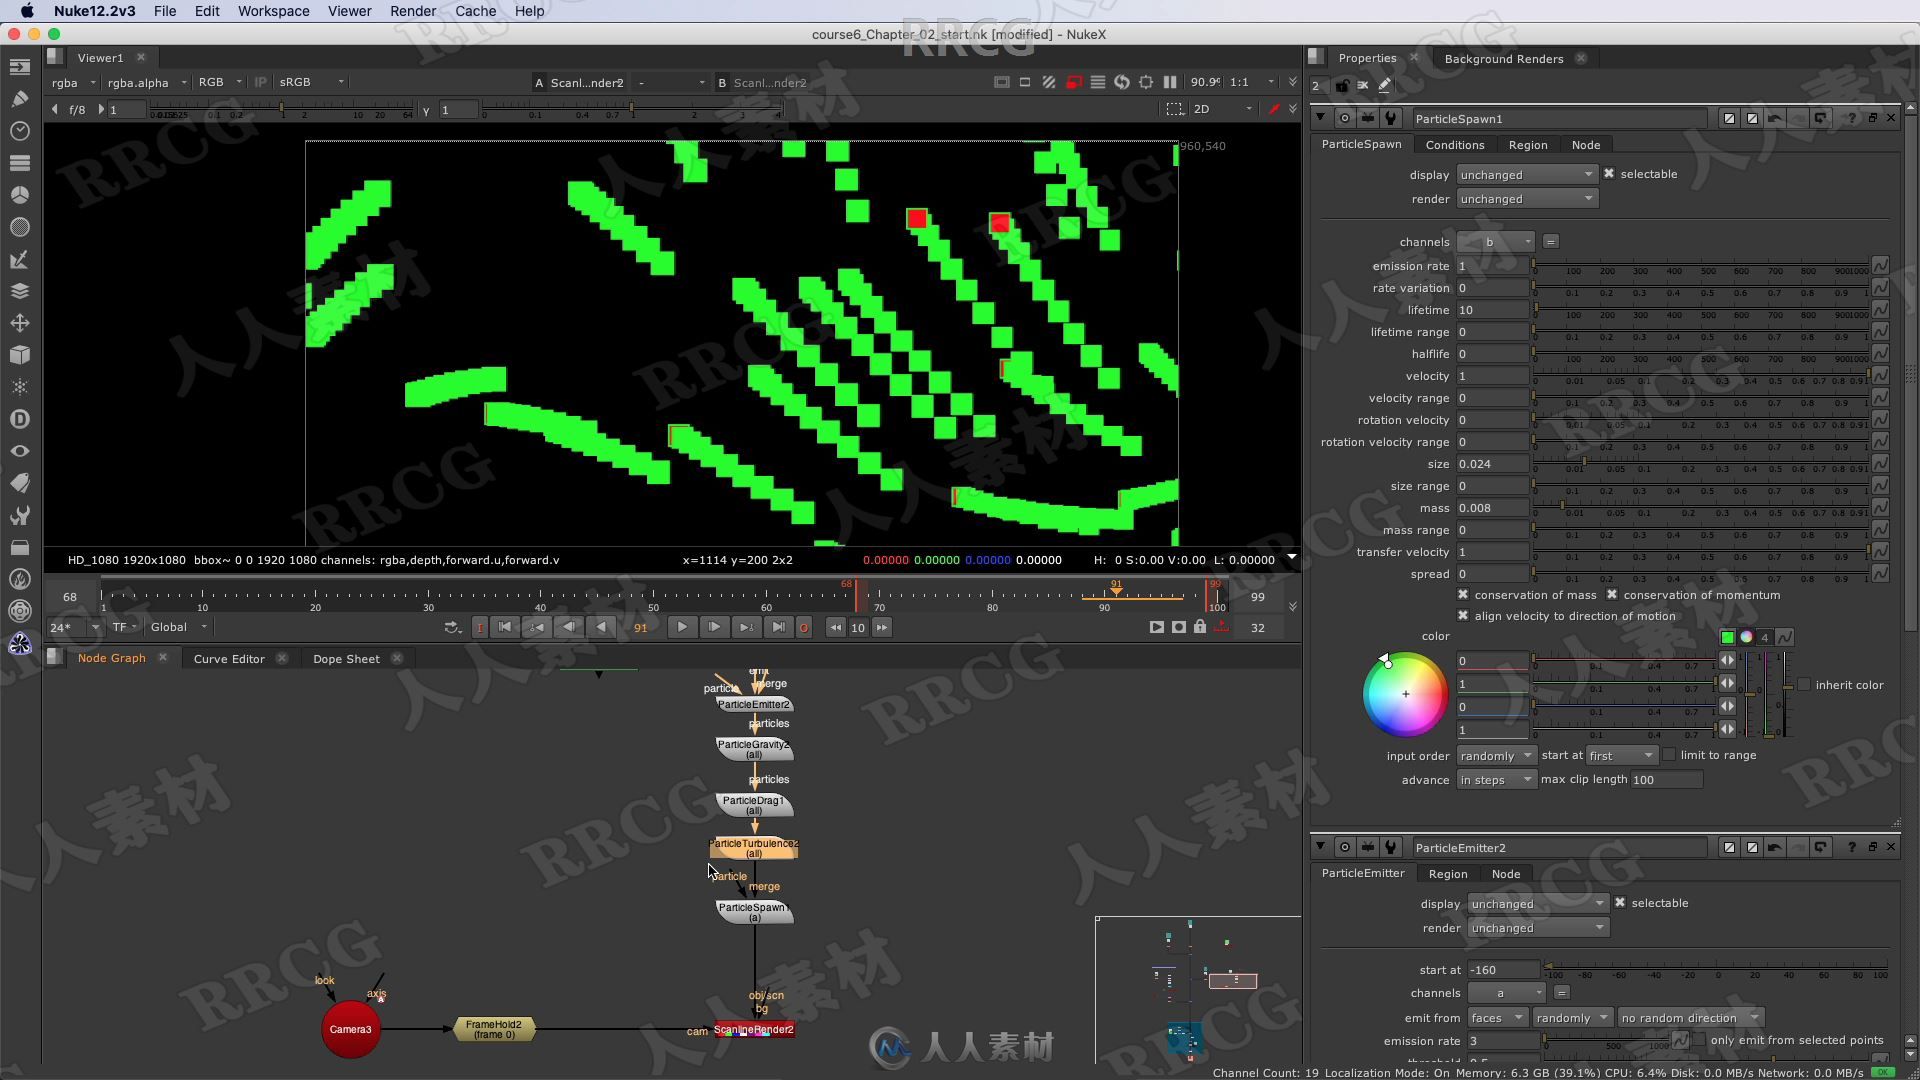1920x1080 pixels.
Task: Click the viewer RGB channel icon
Action: [210, 83]
